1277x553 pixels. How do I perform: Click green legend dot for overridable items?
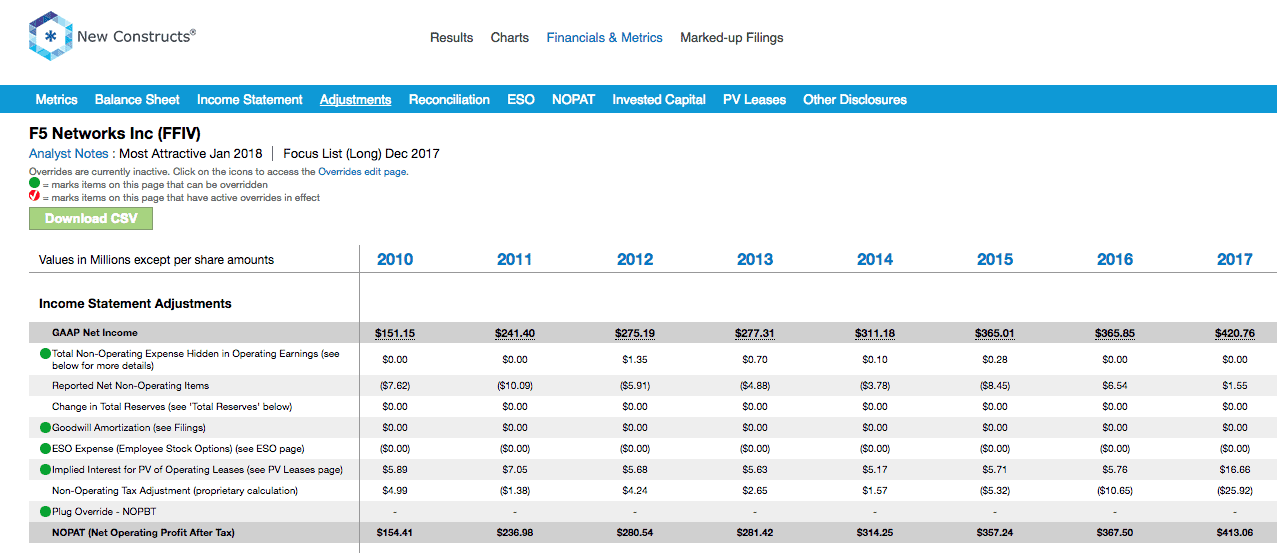pos(34,185)
